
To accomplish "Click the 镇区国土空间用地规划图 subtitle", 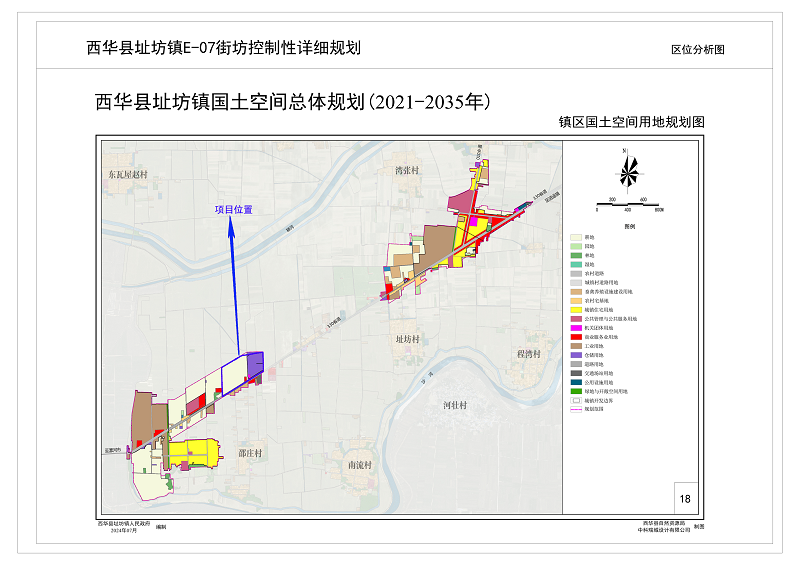I will (632, 121).
